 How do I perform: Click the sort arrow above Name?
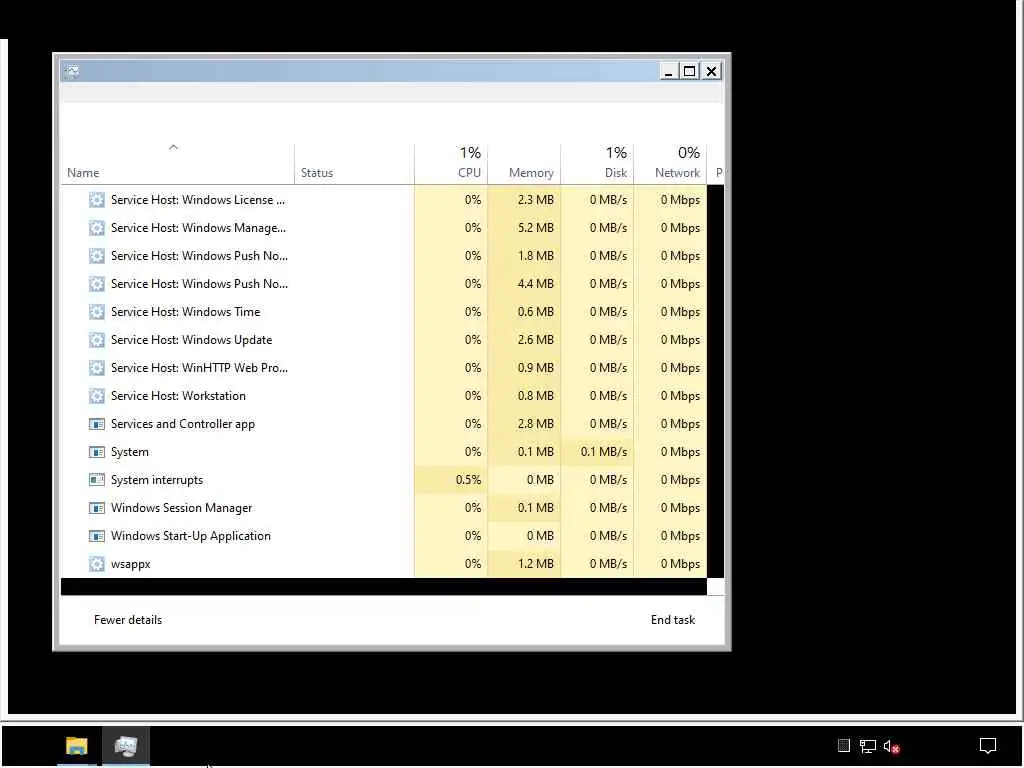[173, 148]
